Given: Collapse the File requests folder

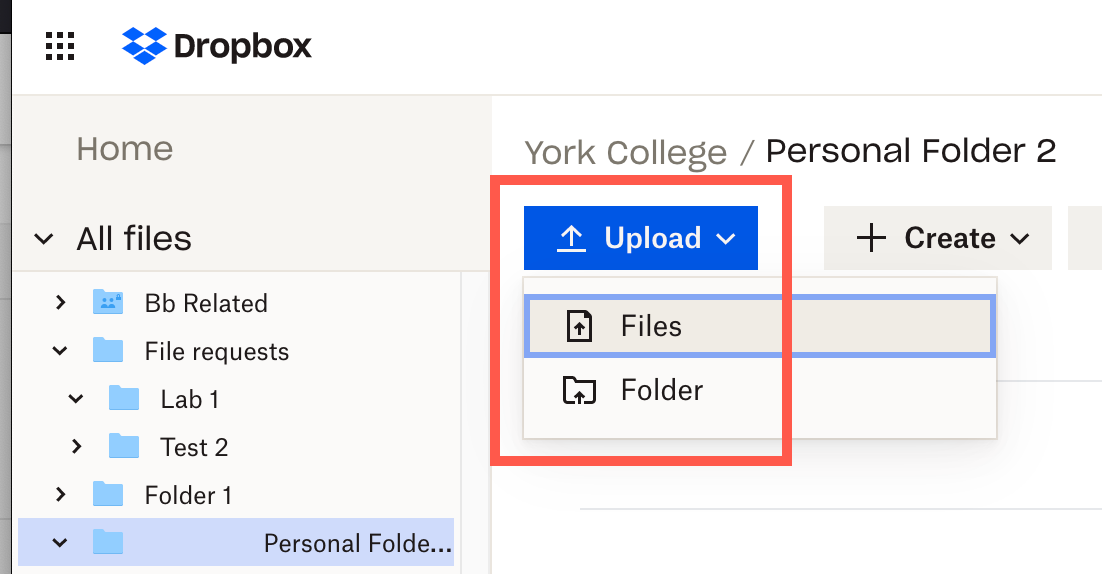Looking at the screenshot, I should tap(60, 351).
